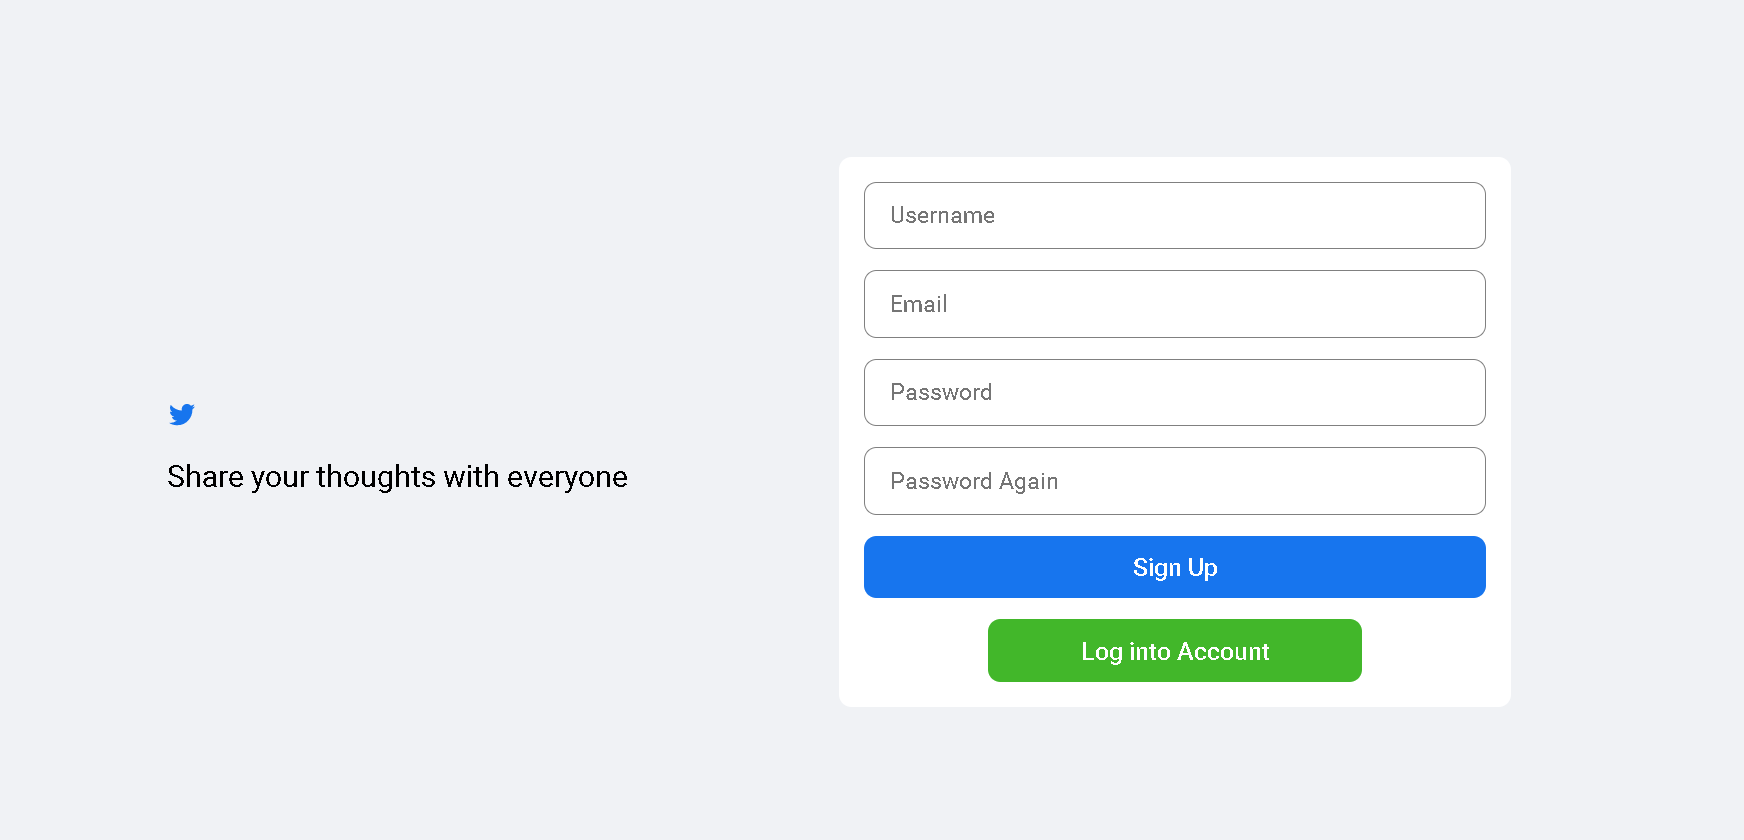Click the slogan 'Share your thoughts with everyone'

click(397, 477)
